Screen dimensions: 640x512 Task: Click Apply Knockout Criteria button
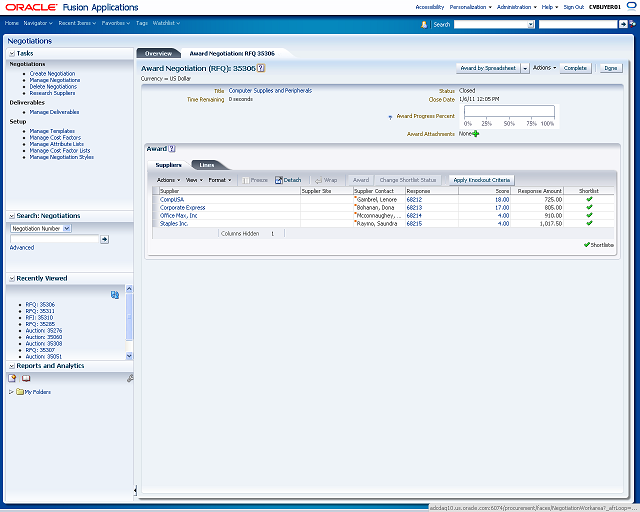click(x=482, y=180)
